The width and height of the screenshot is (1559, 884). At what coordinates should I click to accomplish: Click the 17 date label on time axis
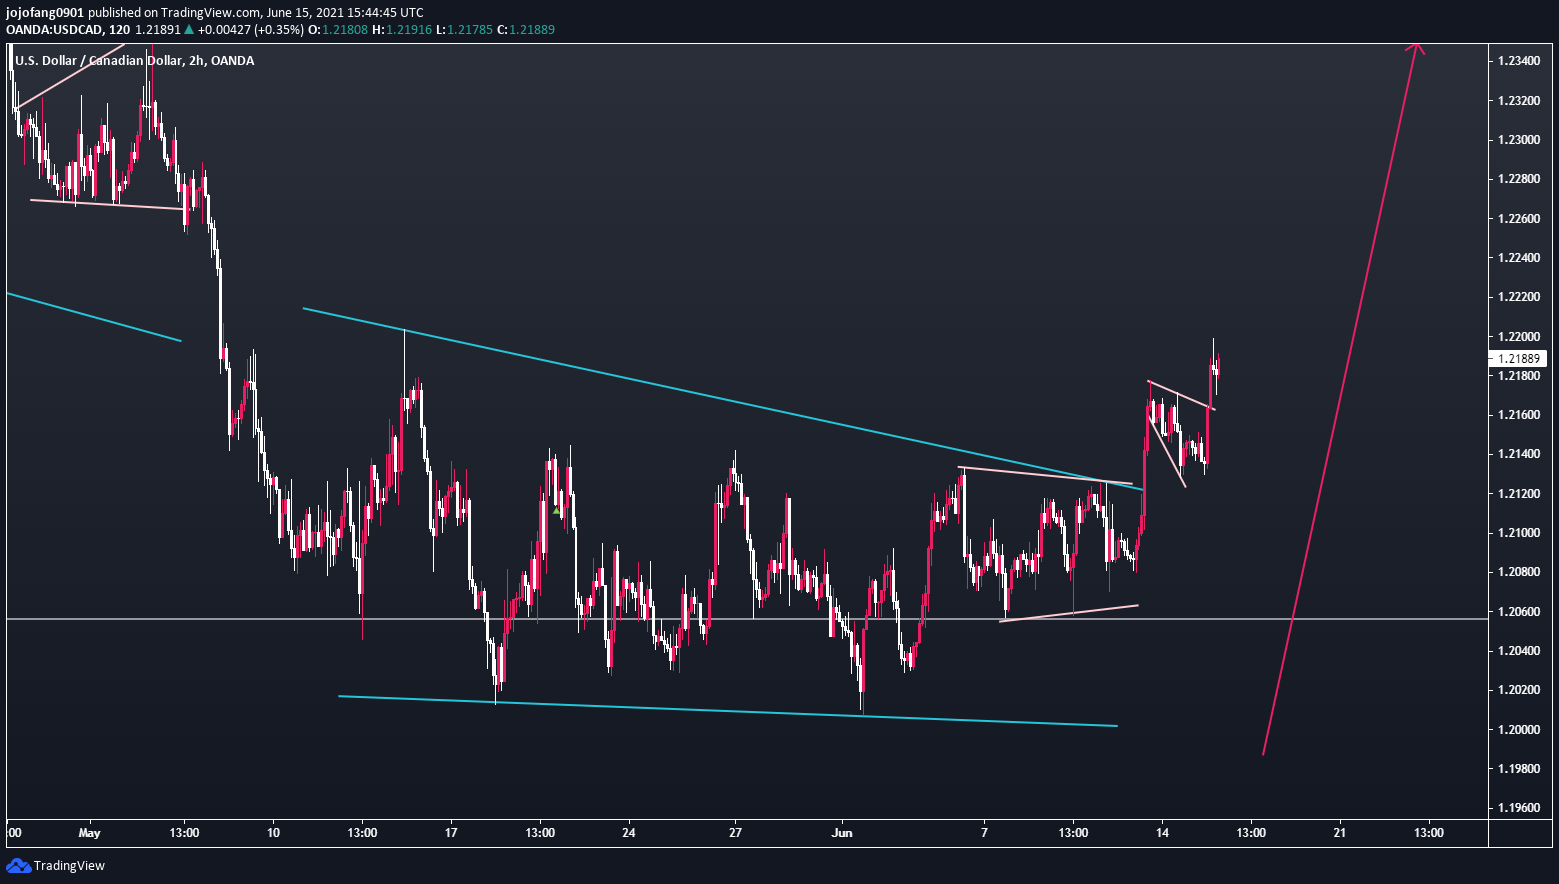[451, 832]
